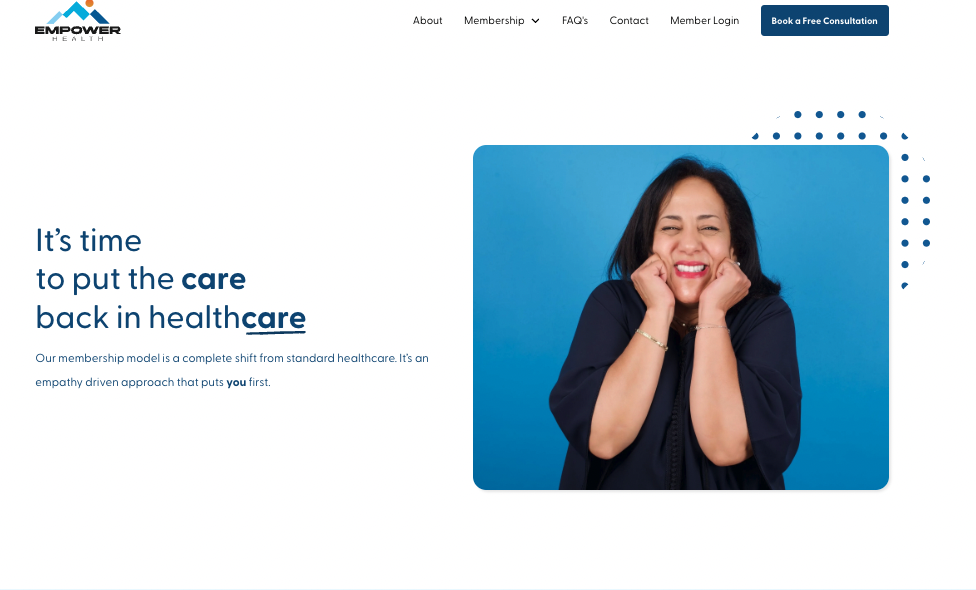Open the Member Login link
Screen dimensions: 976x590
(705, 21)
